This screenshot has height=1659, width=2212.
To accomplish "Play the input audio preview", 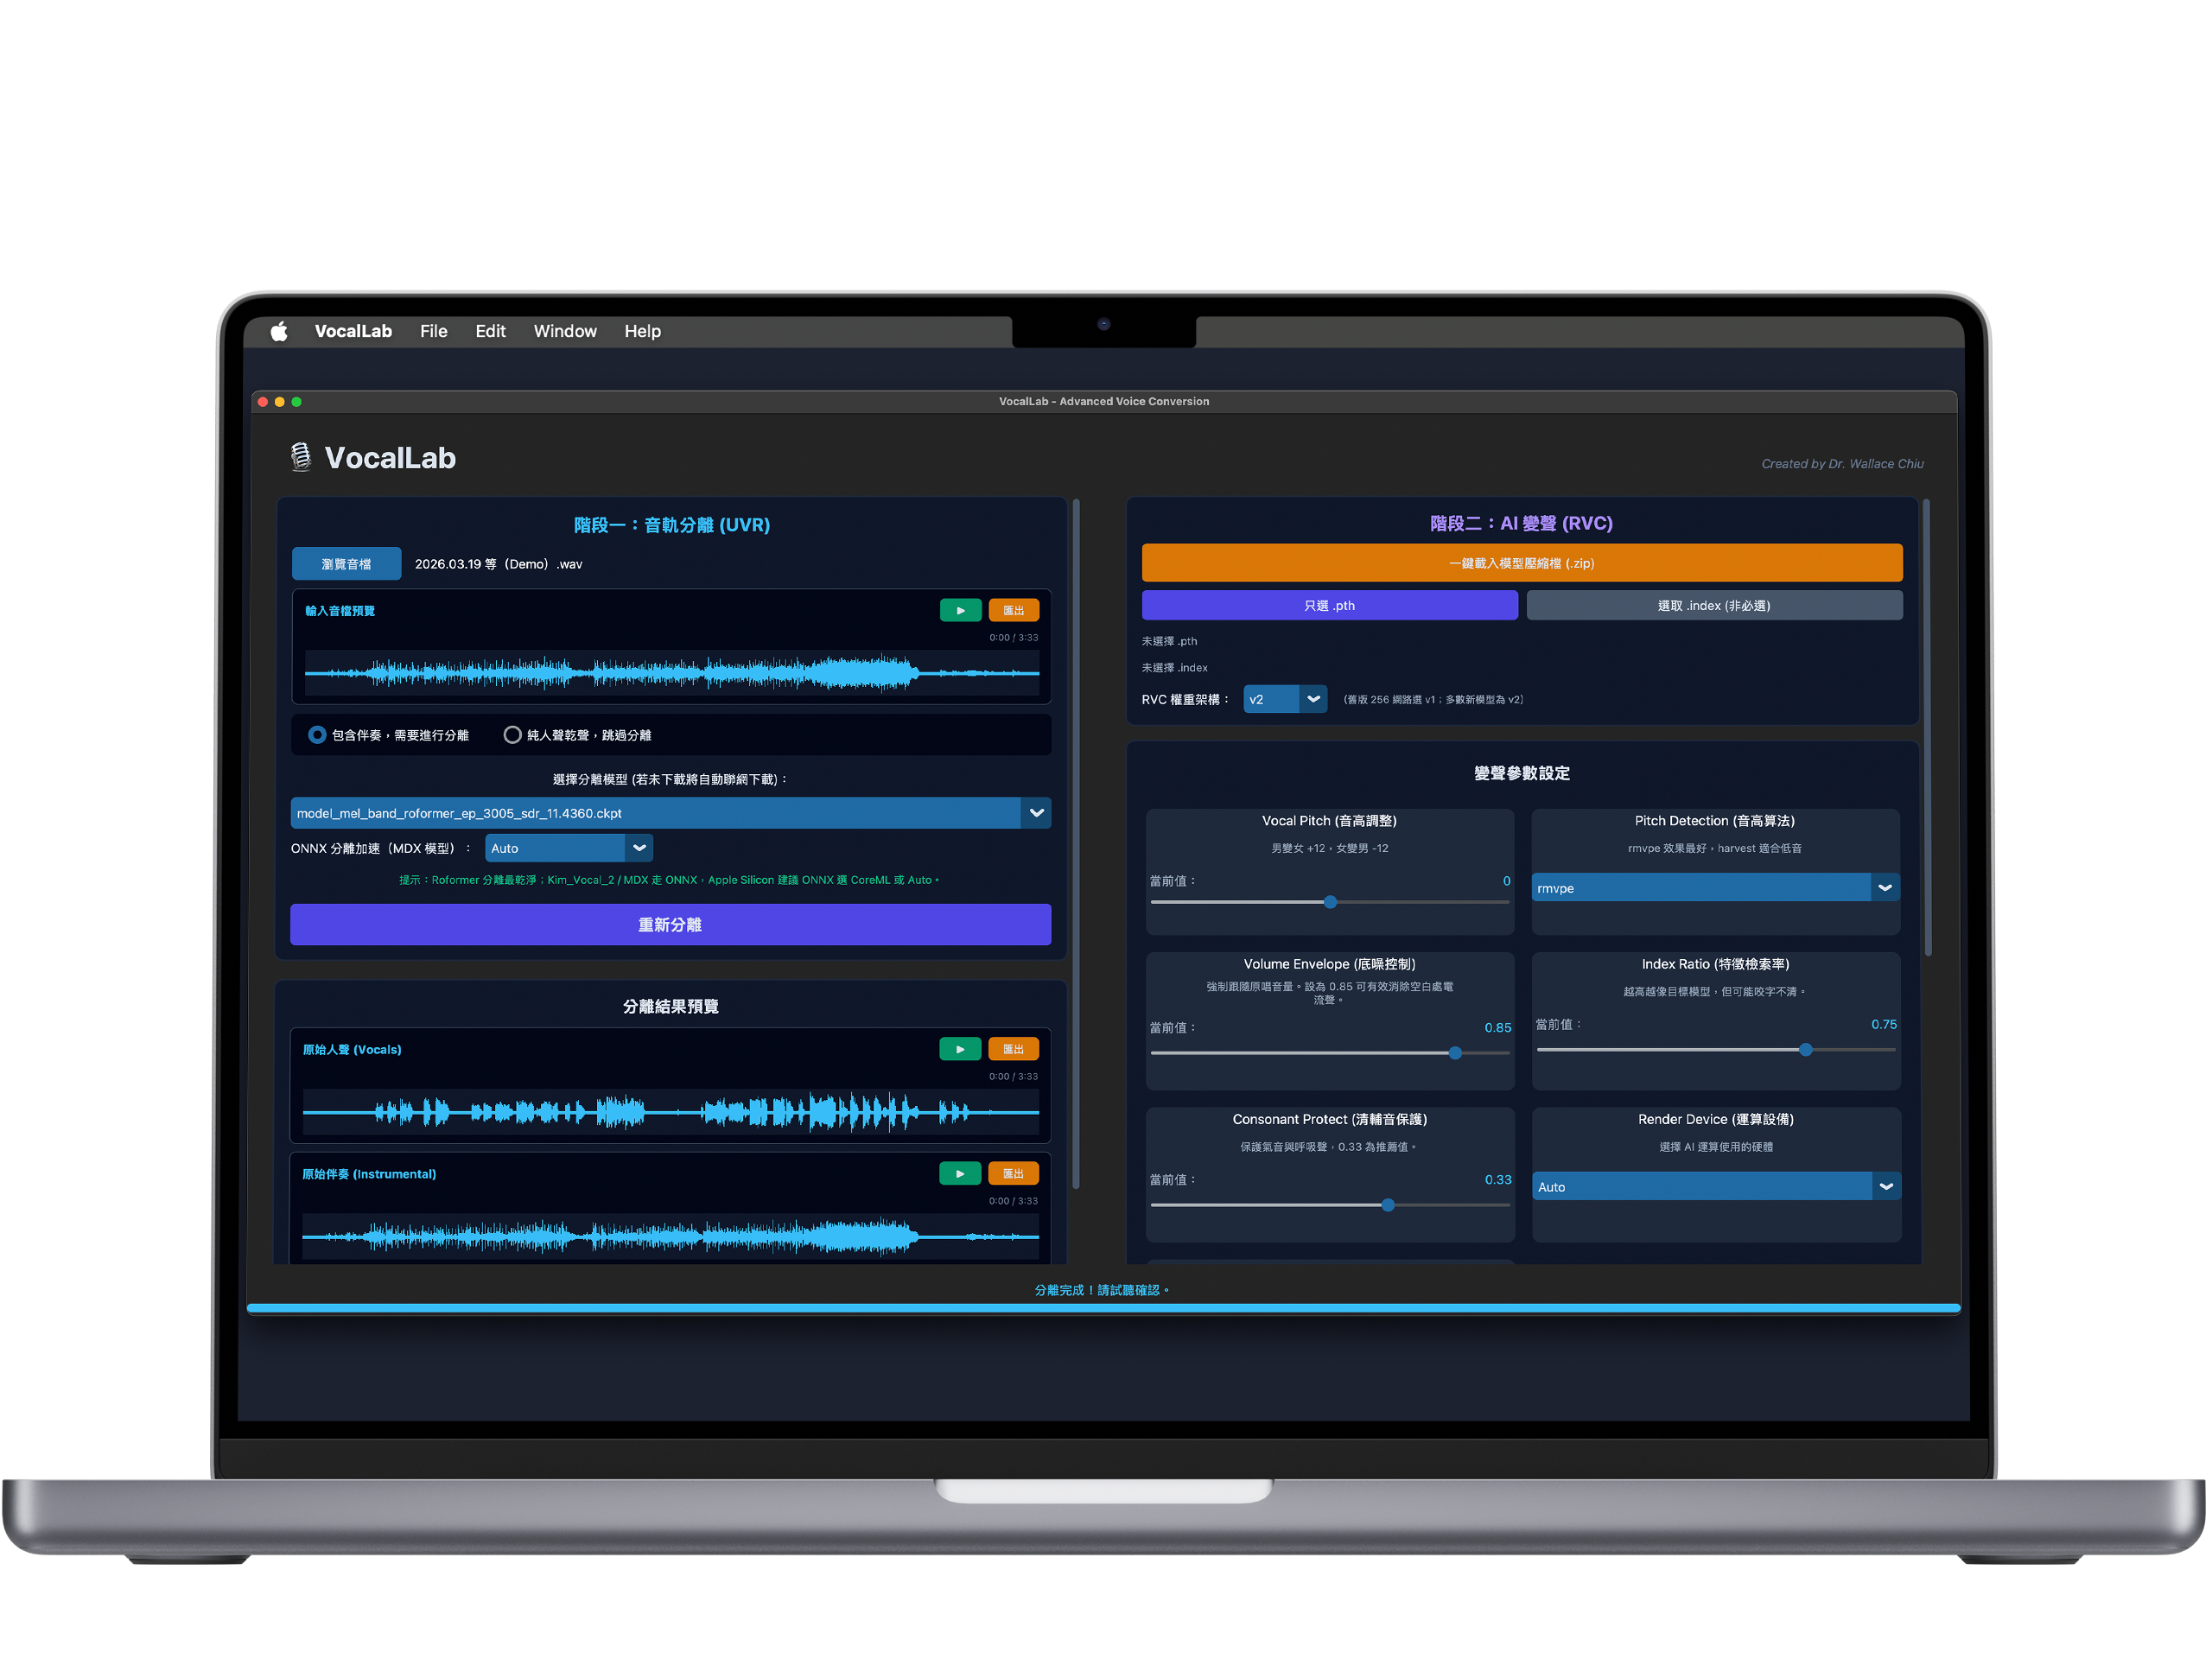I will tap(959, 610).
